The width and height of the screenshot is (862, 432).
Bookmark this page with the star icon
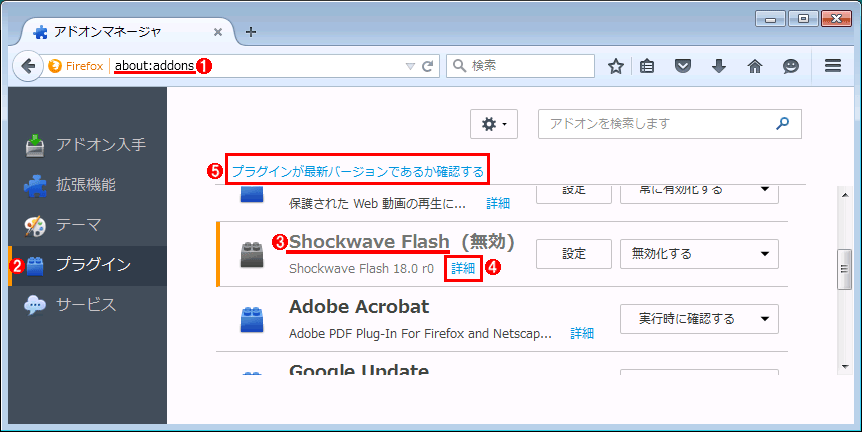click(616, 67)
